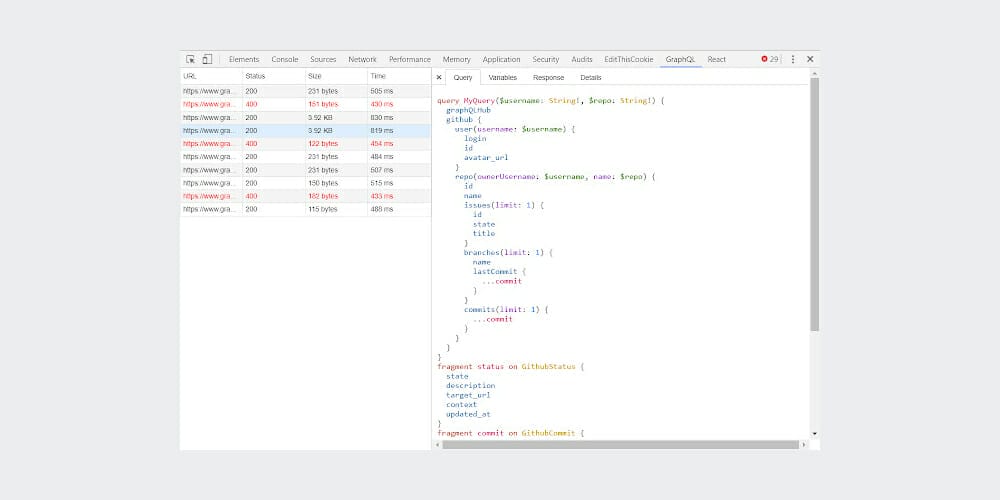1000x500 pixels.
Task: Open the Memory tab
Action: click(457, 59)
